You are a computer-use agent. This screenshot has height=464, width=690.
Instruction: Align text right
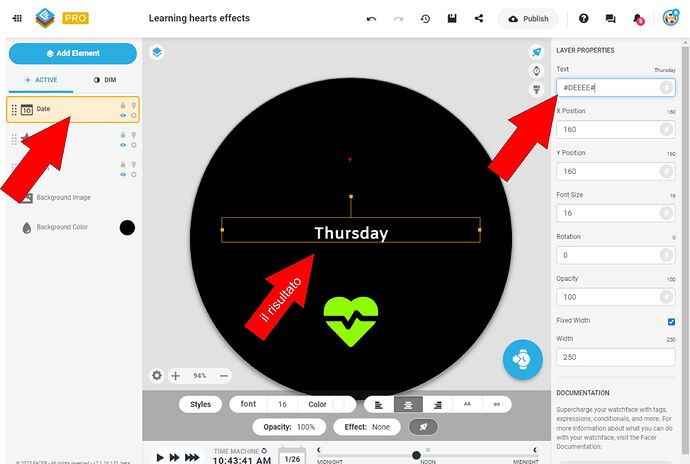tap(437, 405)
